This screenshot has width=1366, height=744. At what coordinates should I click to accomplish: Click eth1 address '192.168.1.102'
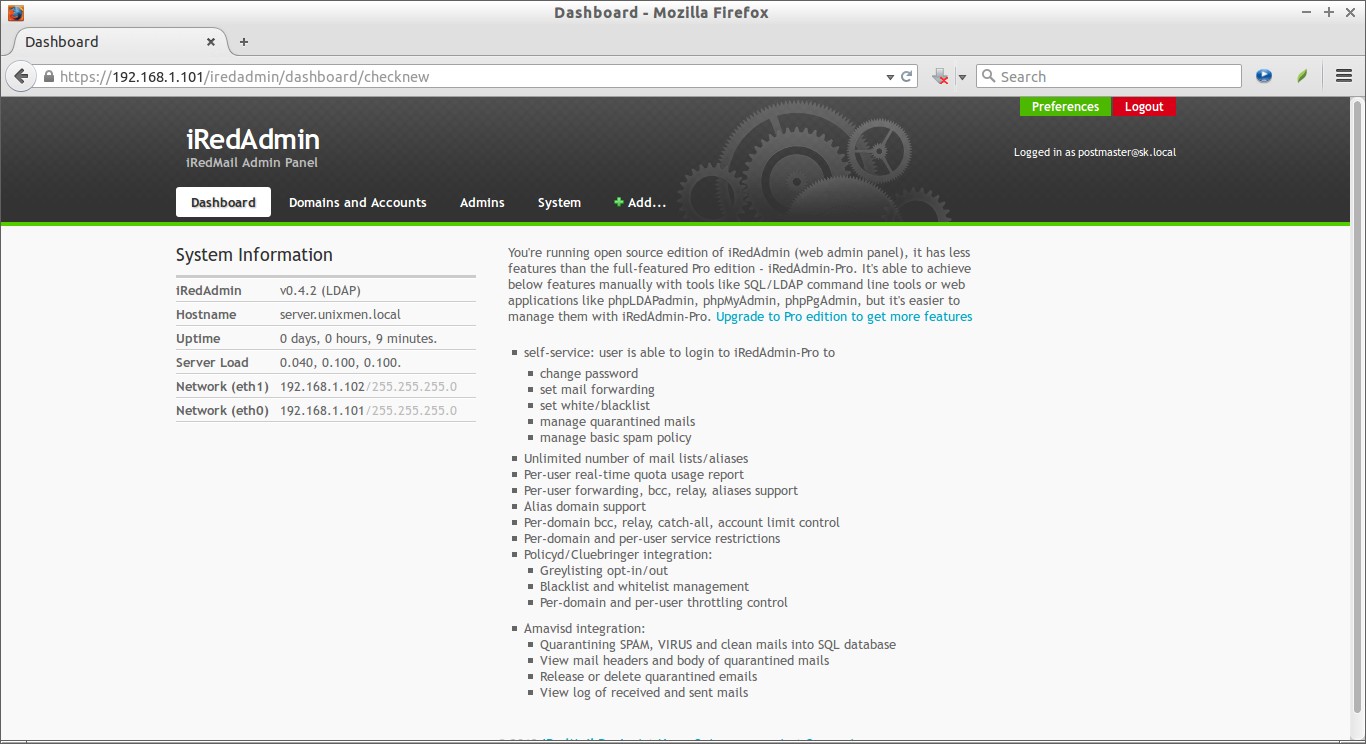(x=322, y=386)
